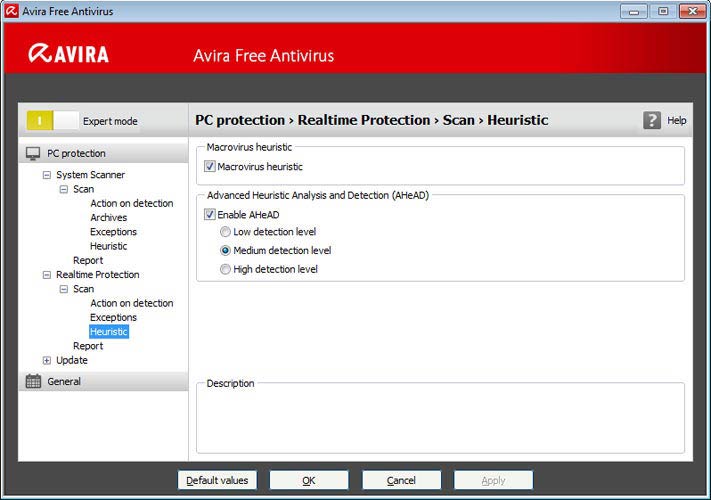Expand the Update tree node
This screenshot has height=500, width=711.
pos(46,360)
